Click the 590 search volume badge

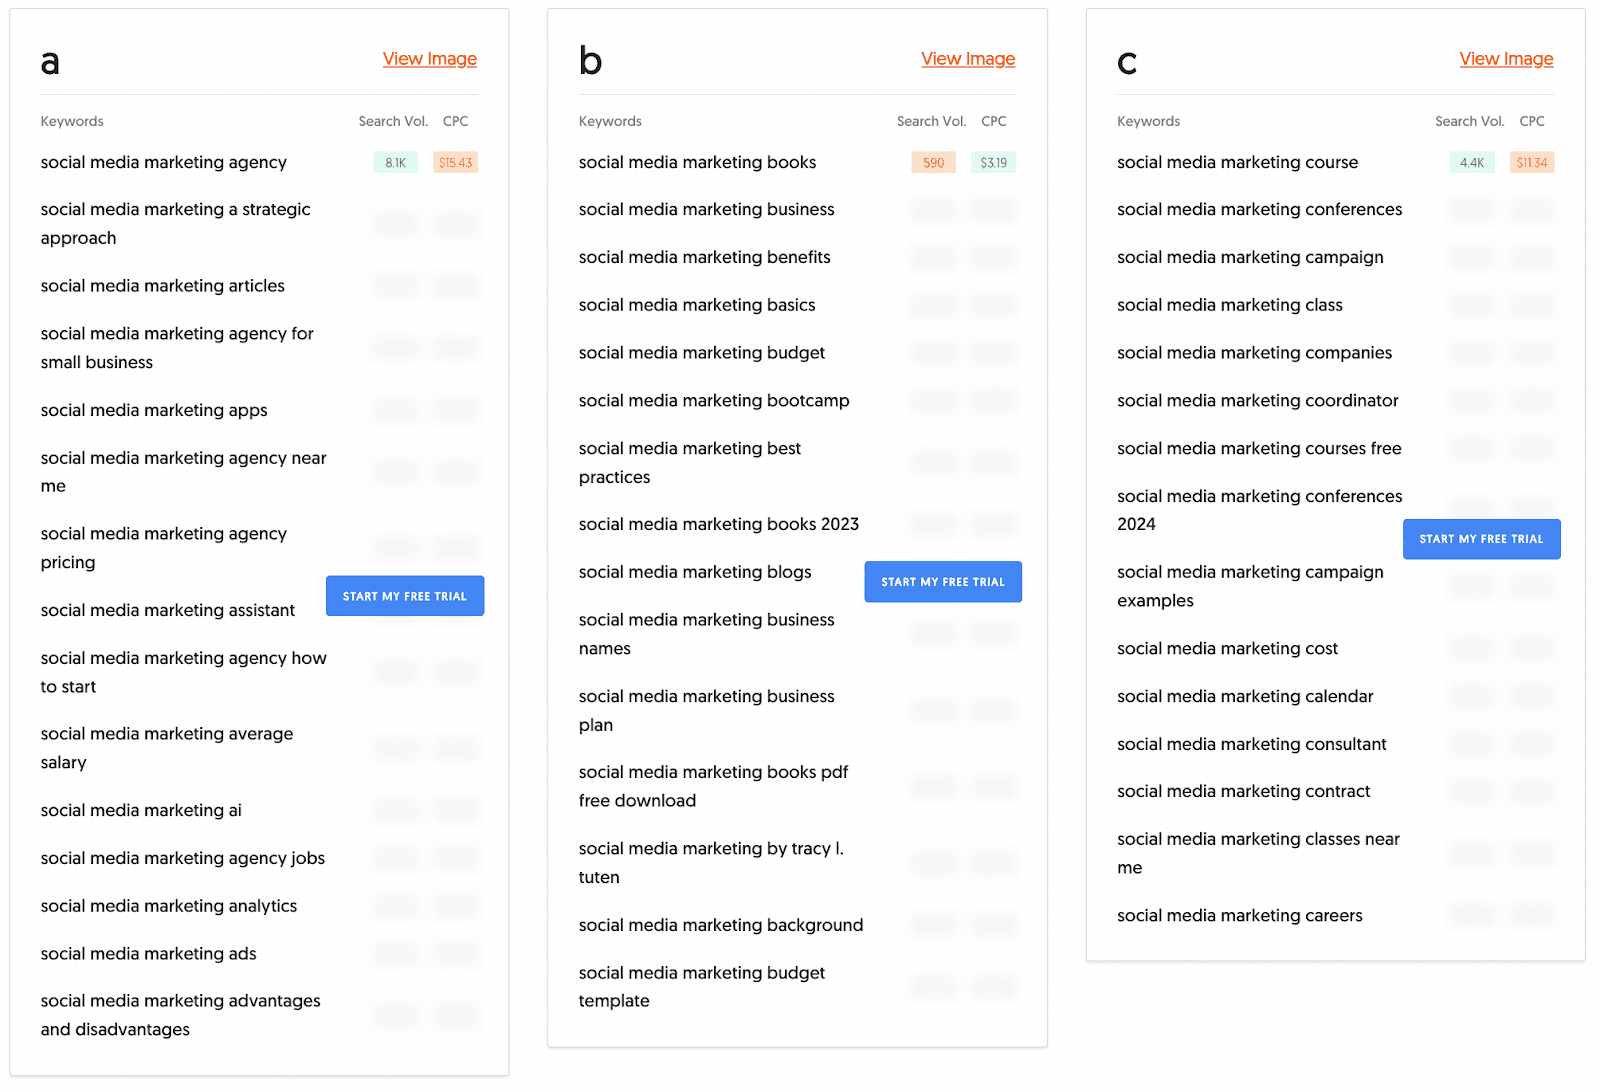[933, 162]
